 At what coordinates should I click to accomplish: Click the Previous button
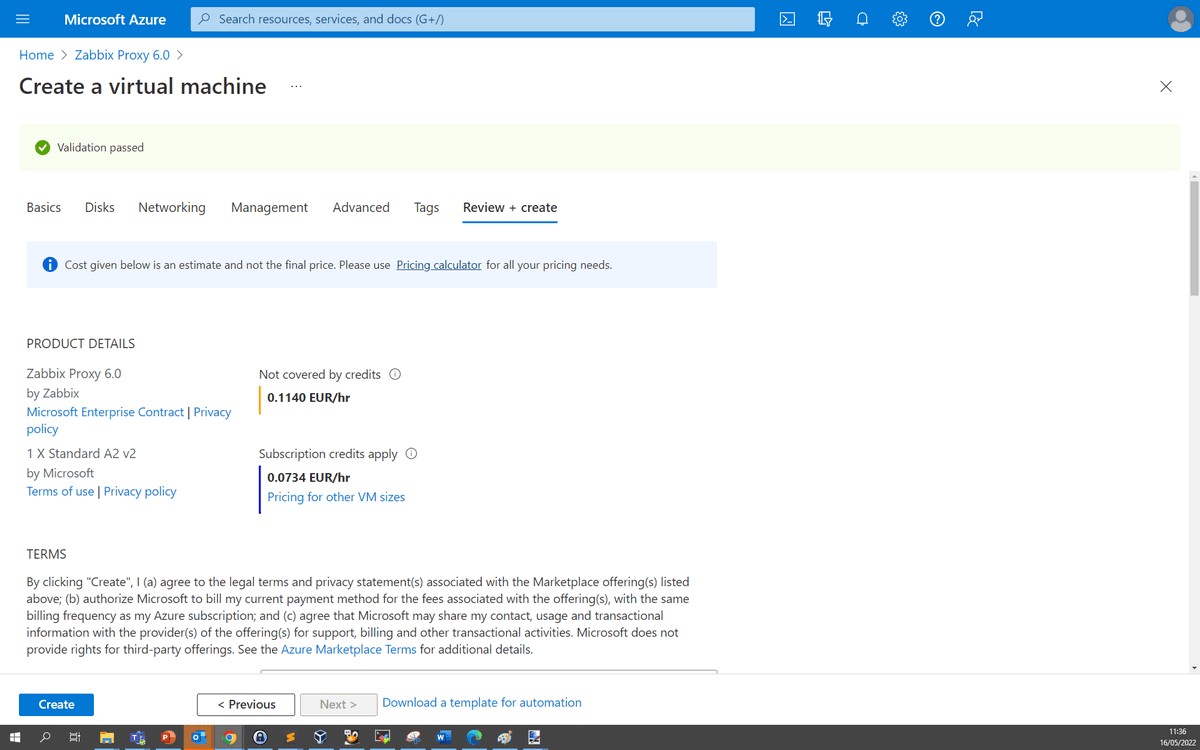pyautogui.click(x=246, y=704)
